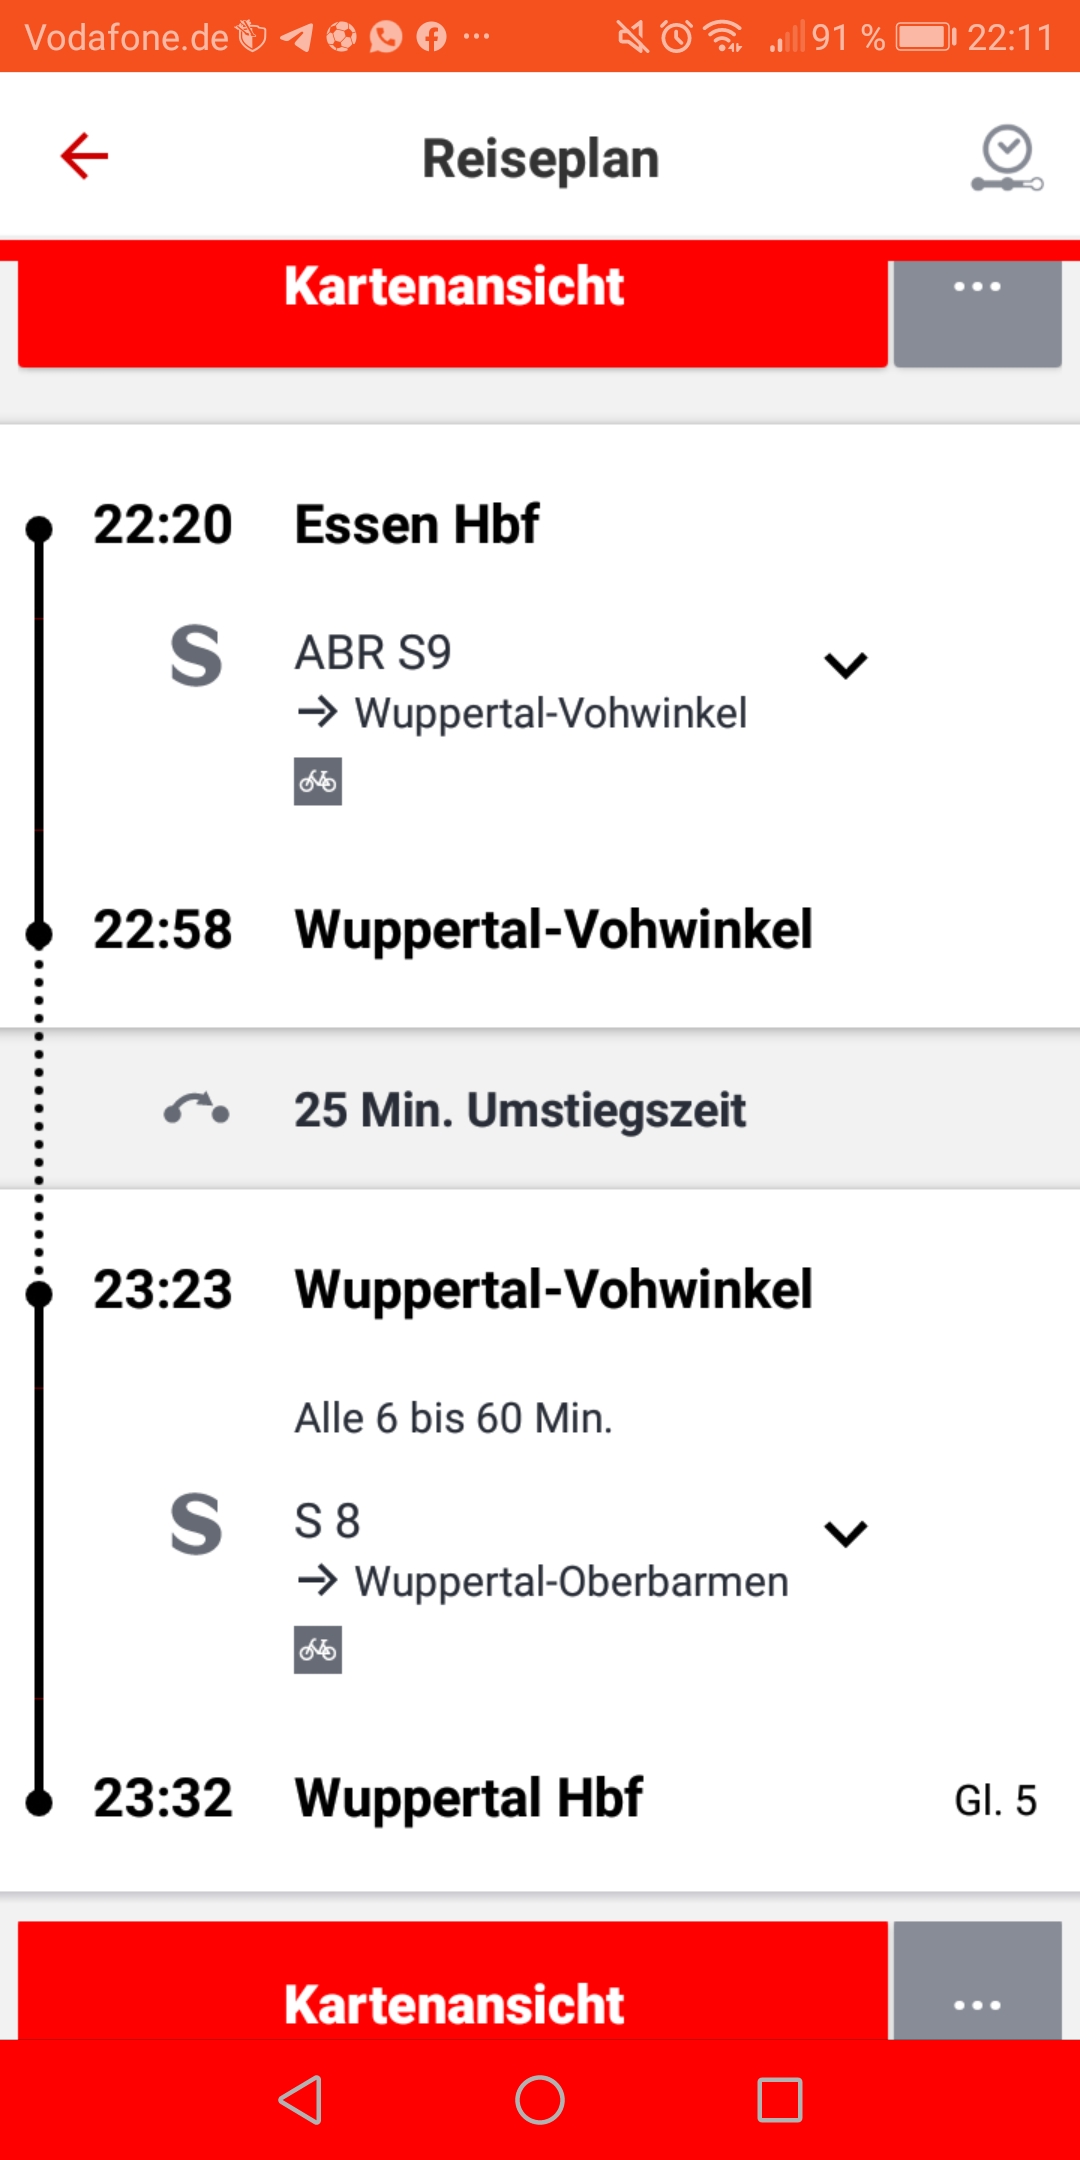
Task: Open Android recent apps square
Action: [x=780, y=2099]
